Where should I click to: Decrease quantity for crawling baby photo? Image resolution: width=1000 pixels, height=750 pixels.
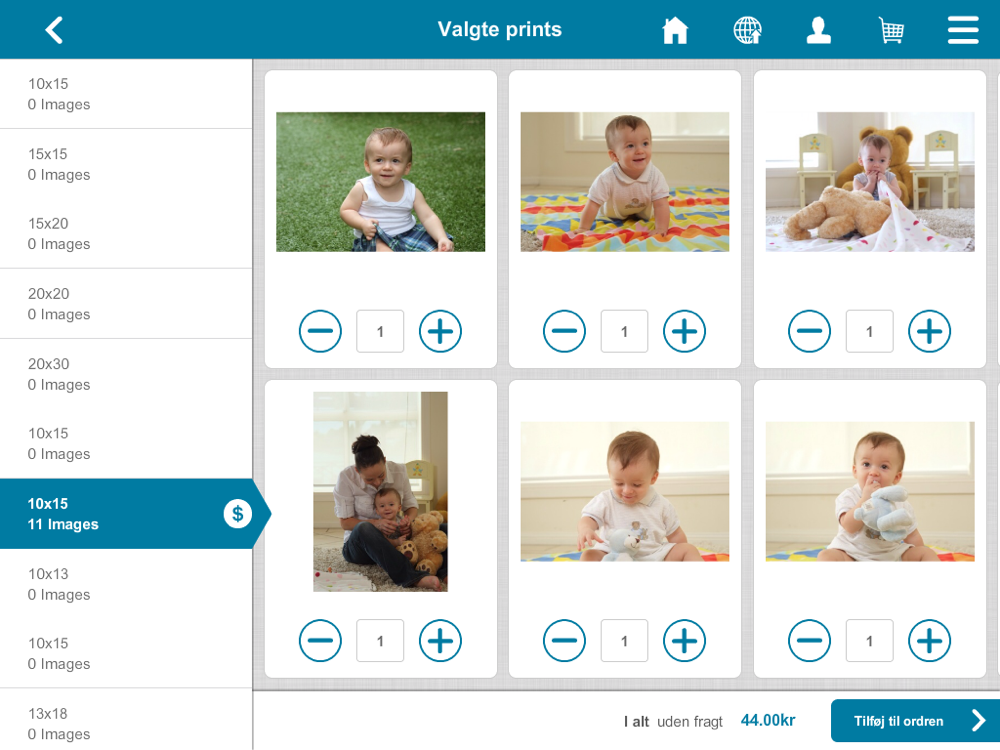(564, 331)
